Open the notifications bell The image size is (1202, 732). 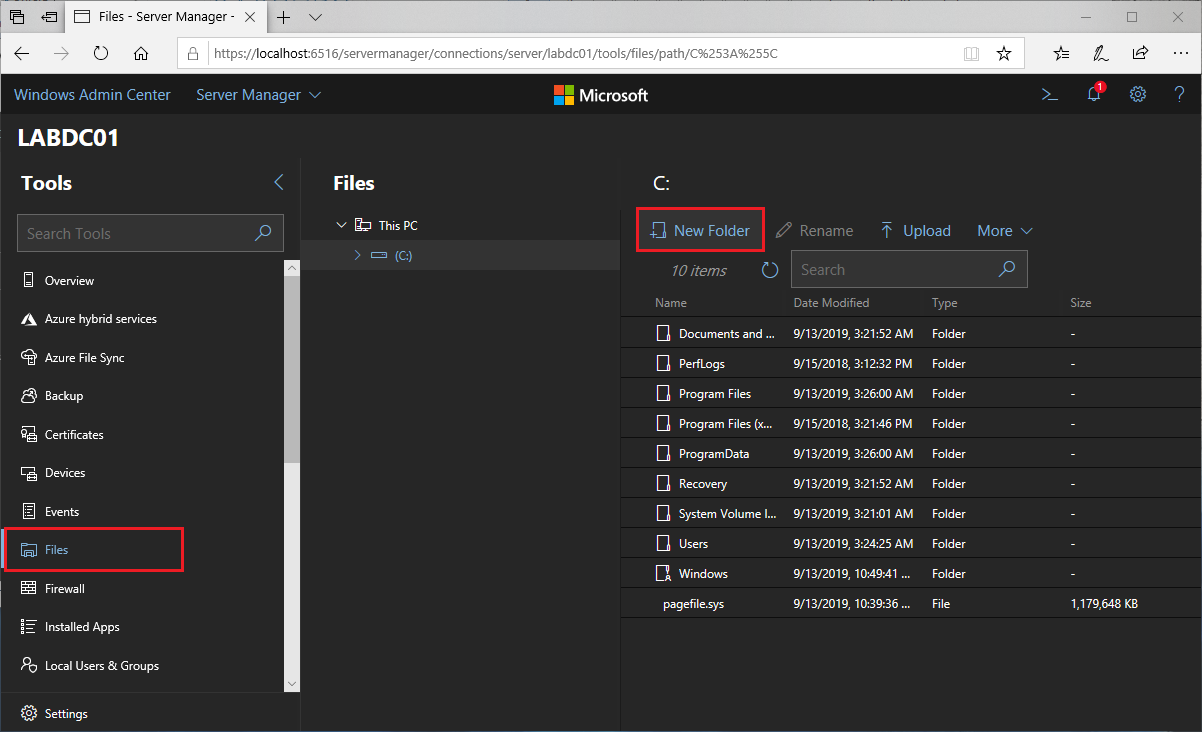click(x=1093, y=94)
